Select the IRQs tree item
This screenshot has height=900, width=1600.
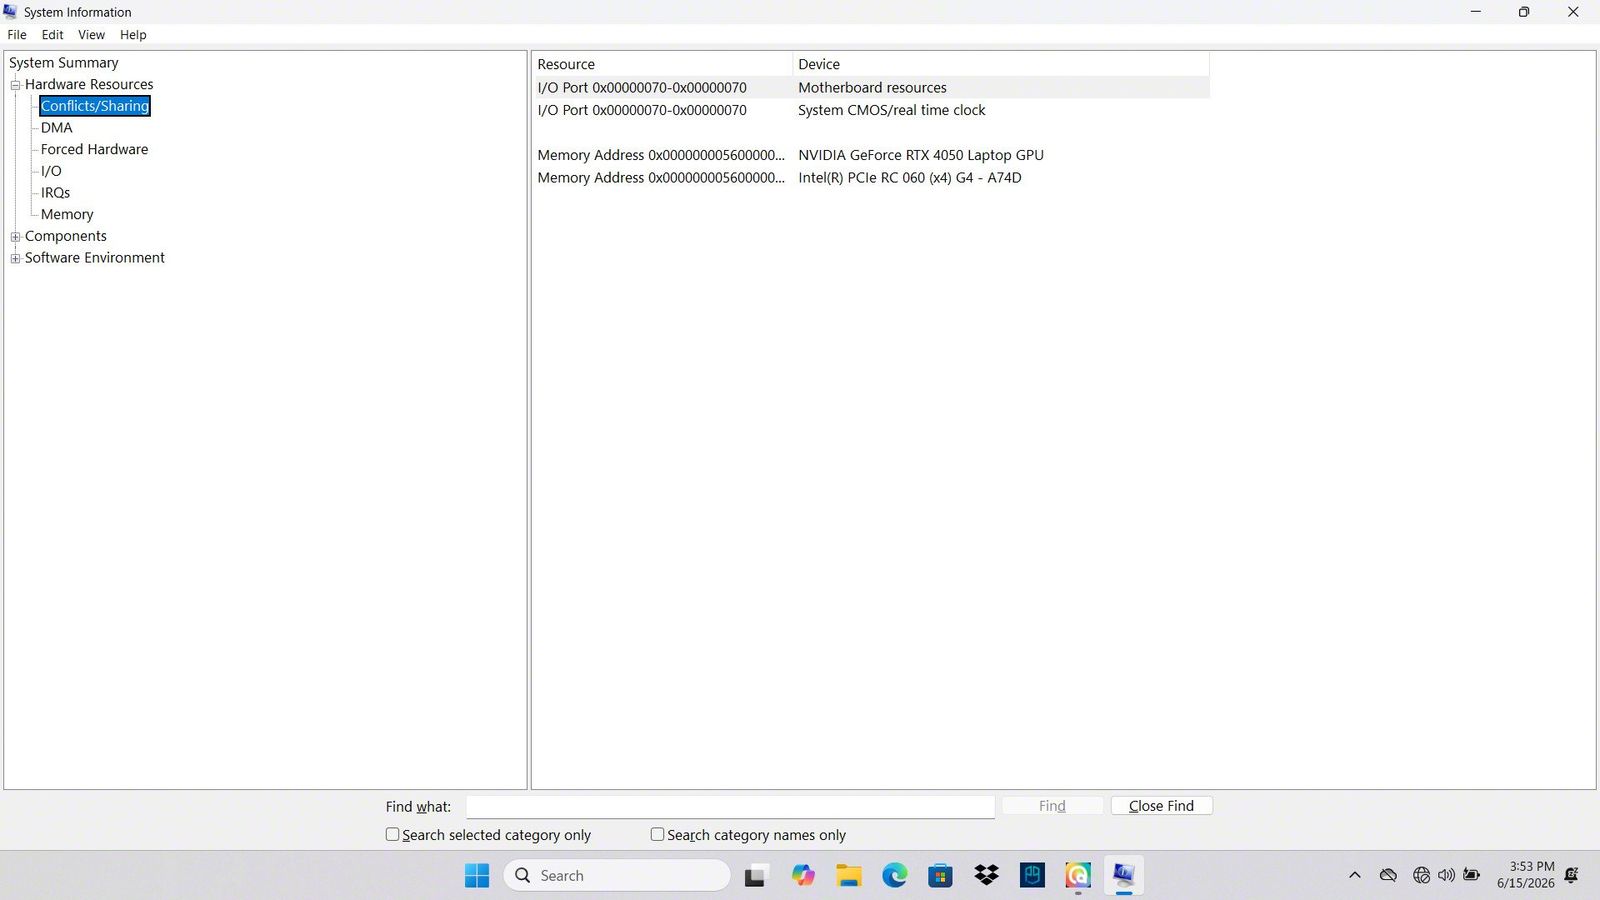click(55, 193)
